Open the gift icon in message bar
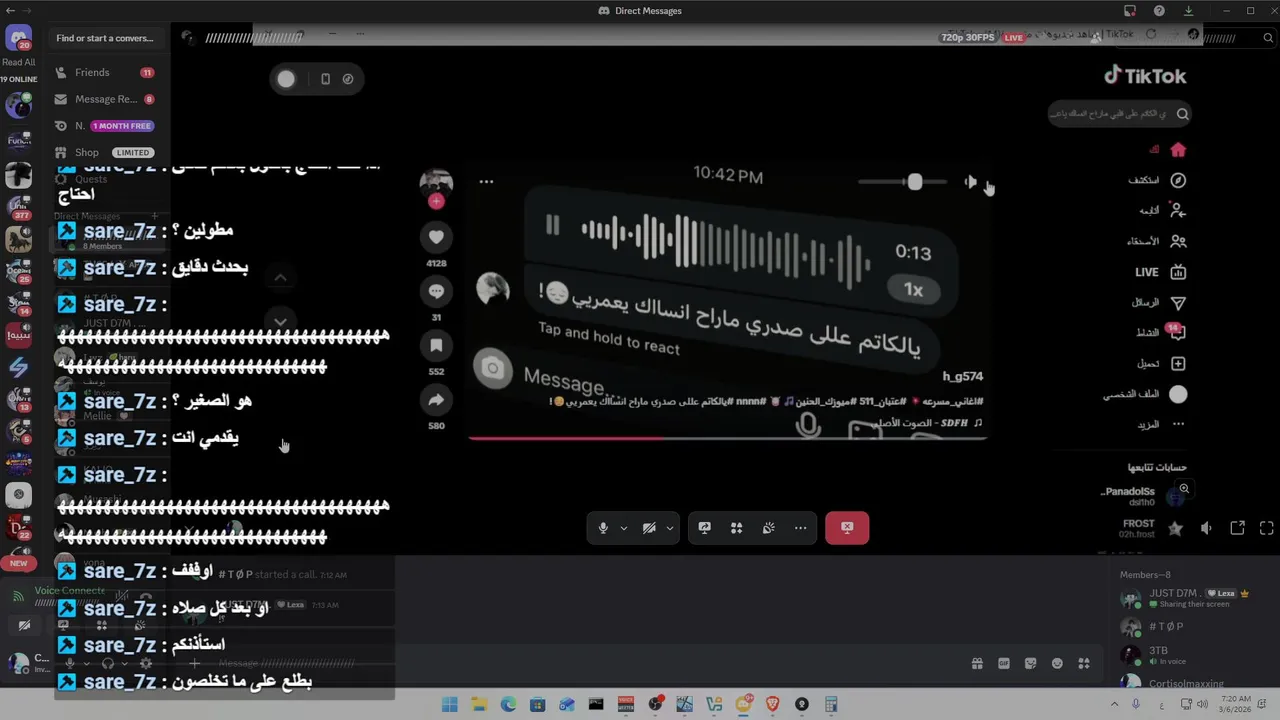The width and height of the screenshot is (1280, 720). tap(977, 663)
